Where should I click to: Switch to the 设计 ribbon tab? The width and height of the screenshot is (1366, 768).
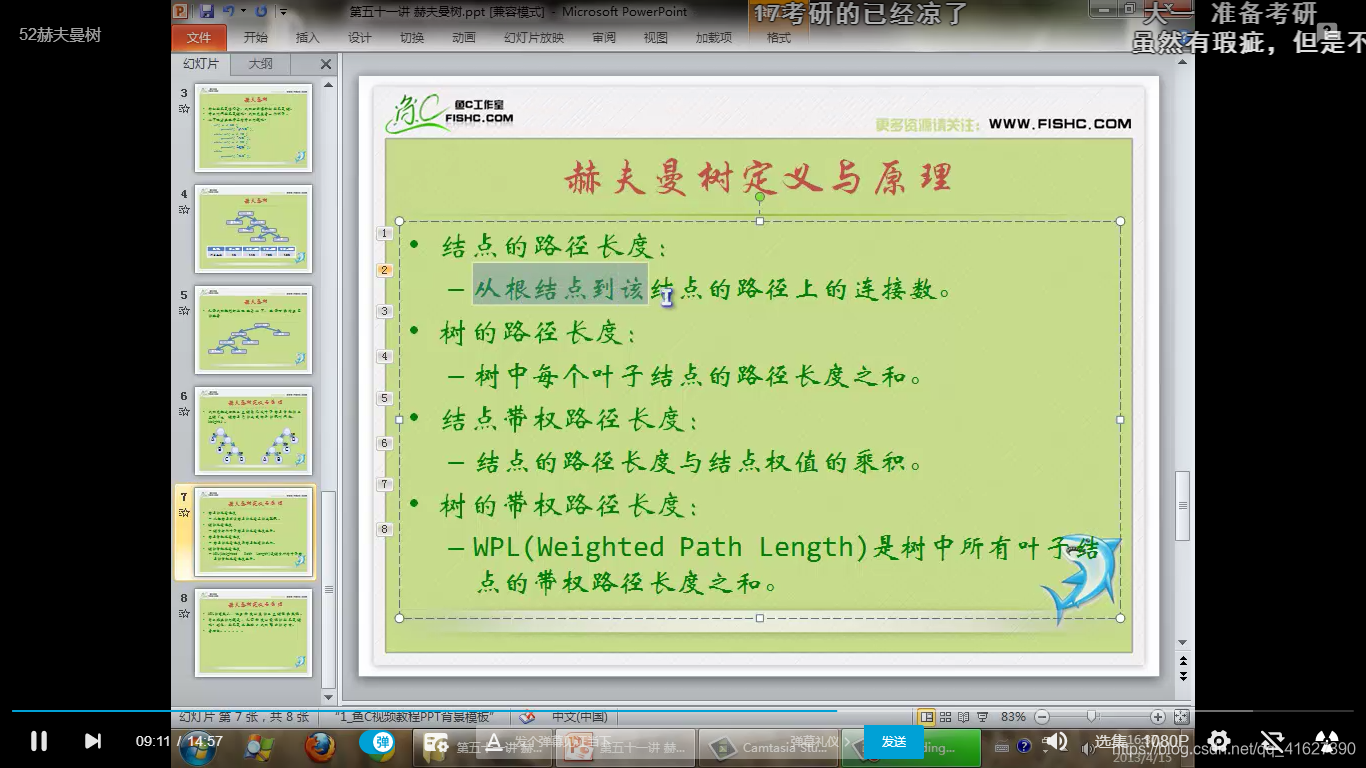(360, 37)
